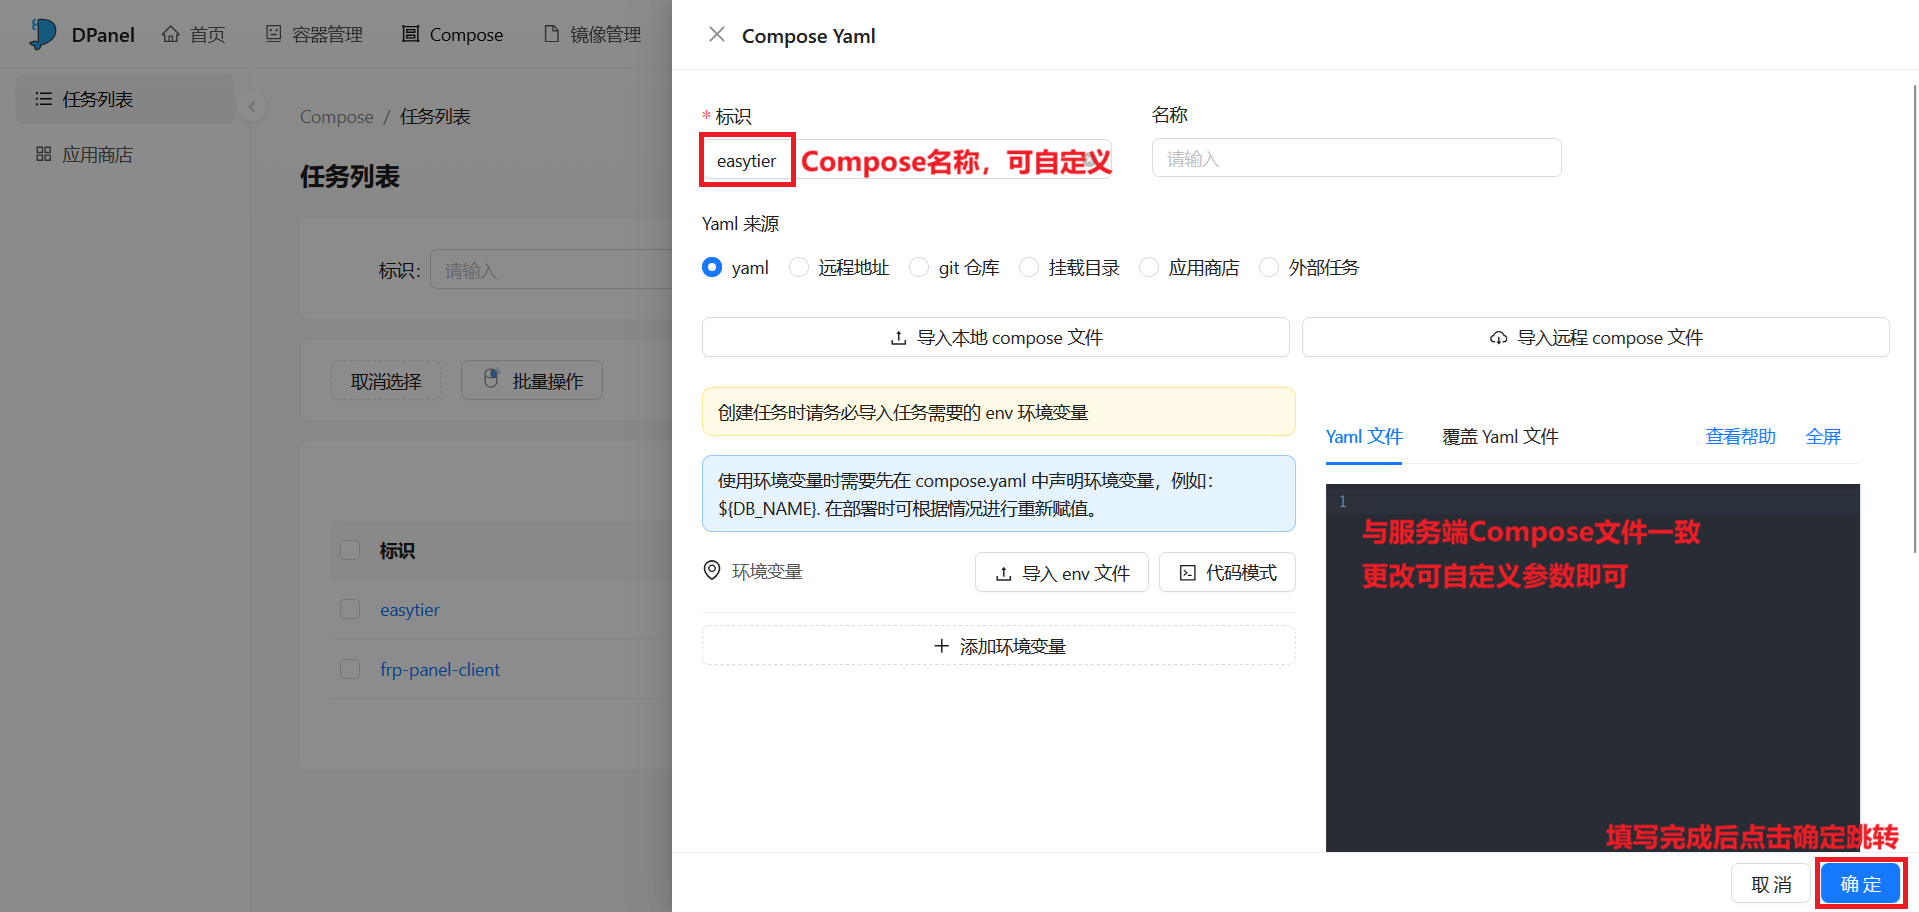
Task: Click the 环境变量 location pin icon
Action: click(712, 571)
